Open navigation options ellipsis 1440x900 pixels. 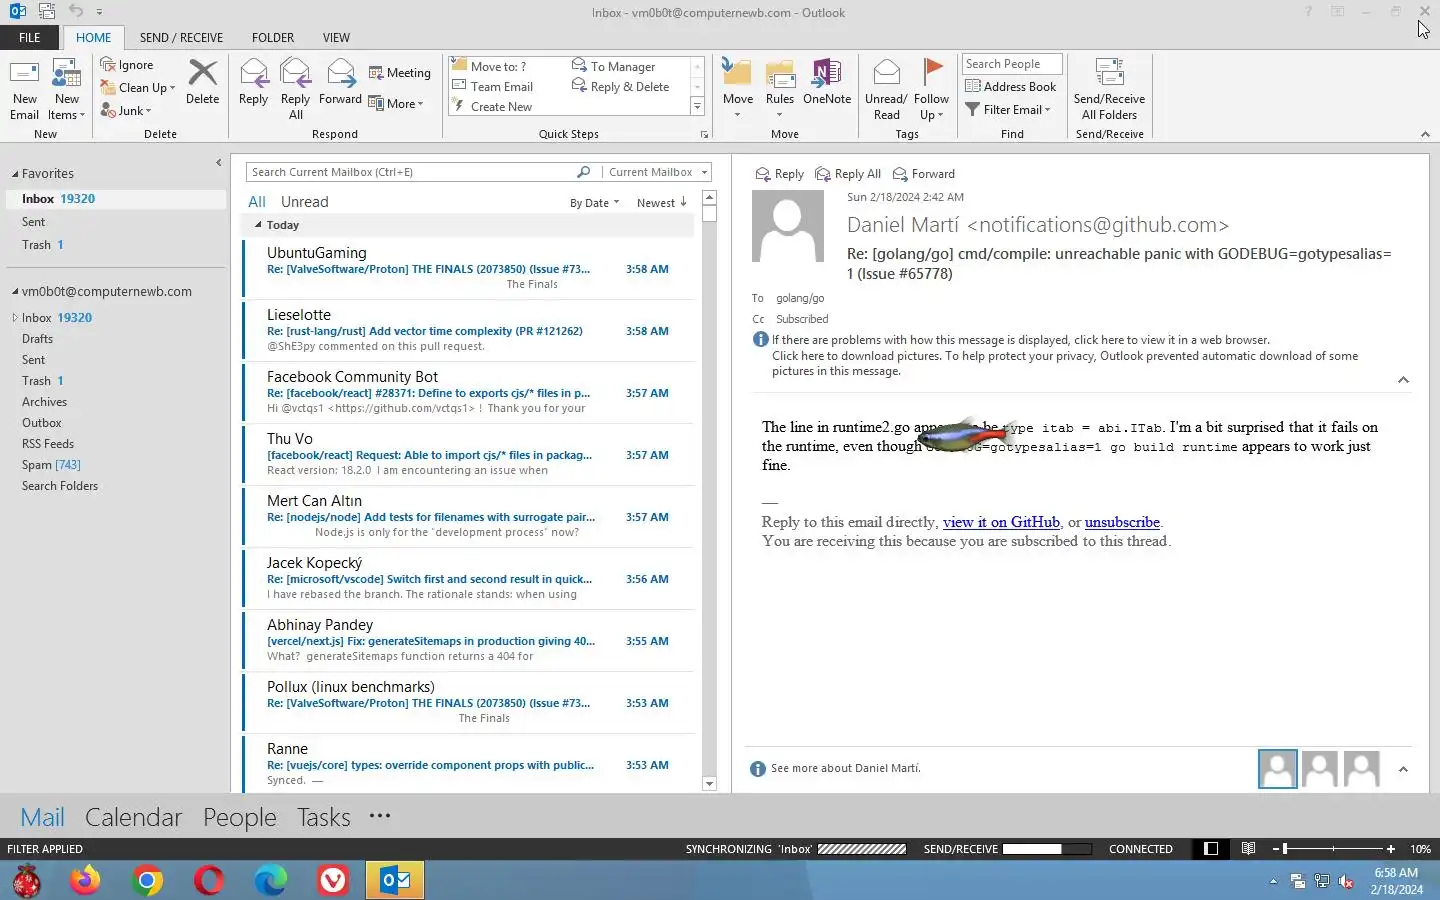pos(380,816)
